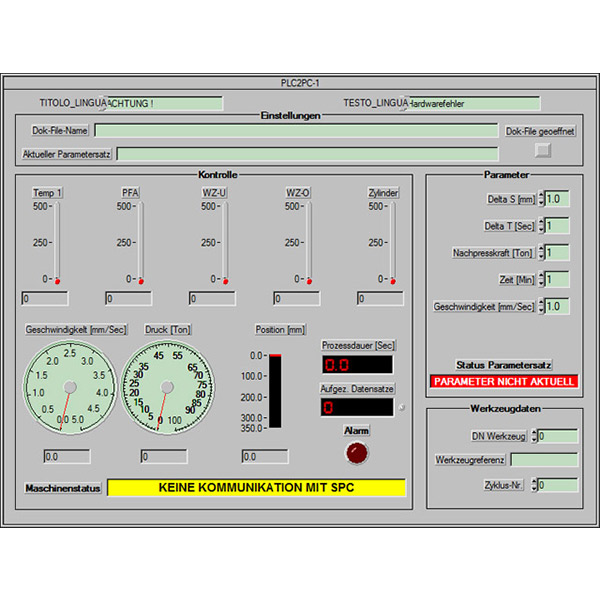Click the numeric field below Position bar

[x=265, y=457]
